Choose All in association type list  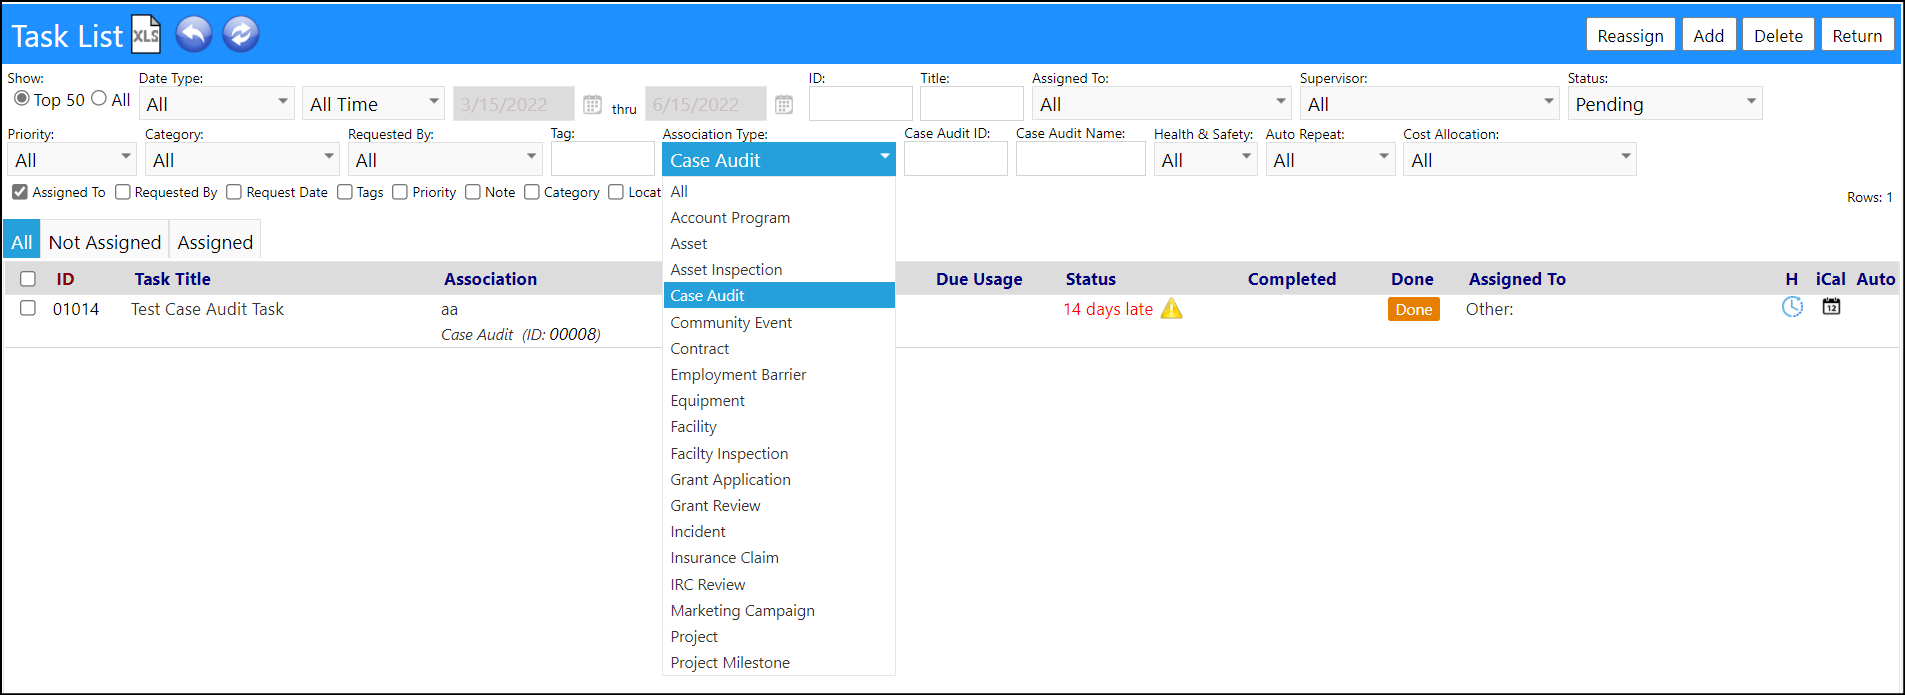779,191
